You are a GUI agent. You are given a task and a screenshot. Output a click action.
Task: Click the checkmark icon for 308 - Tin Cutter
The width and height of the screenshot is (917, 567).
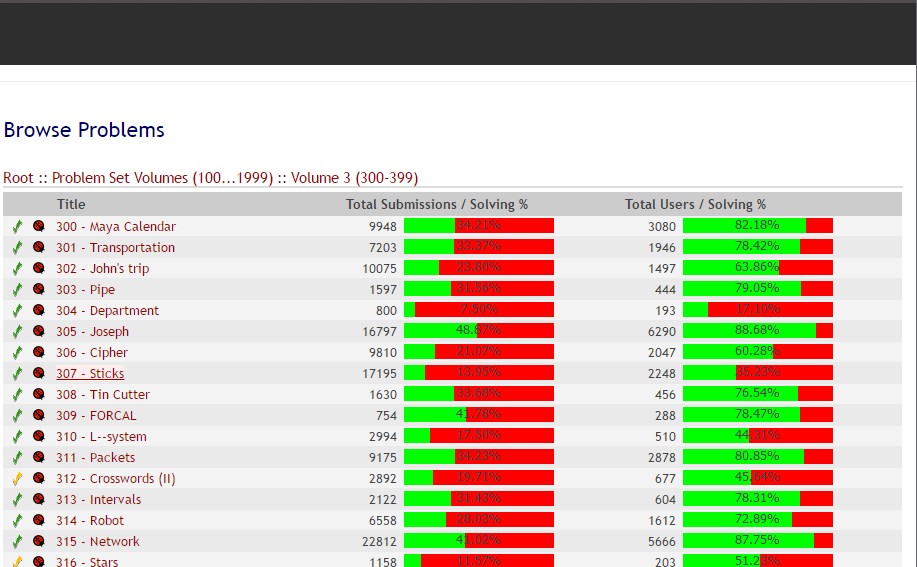click(x=18, y=395)
